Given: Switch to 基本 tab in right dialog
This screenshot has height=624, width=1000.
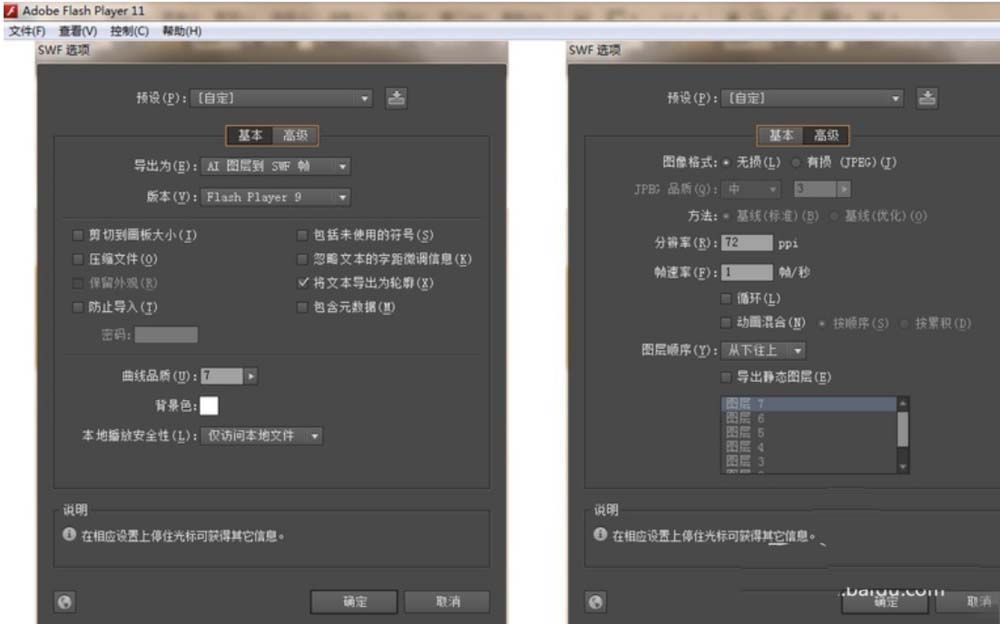Looking at the screenshot, I should (781, 135).
